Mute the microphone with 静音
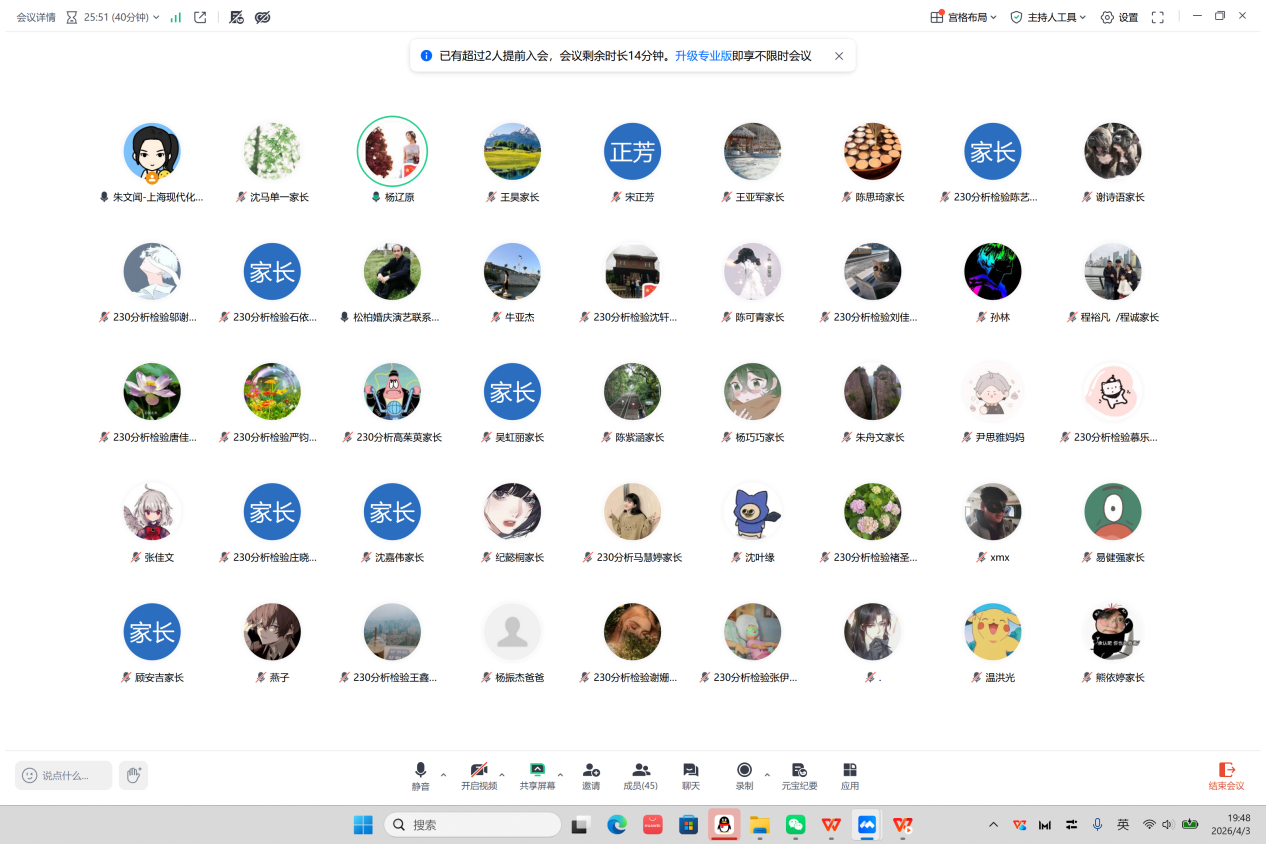The height and width of the screenshot is (844, 1266). (420, 775)
